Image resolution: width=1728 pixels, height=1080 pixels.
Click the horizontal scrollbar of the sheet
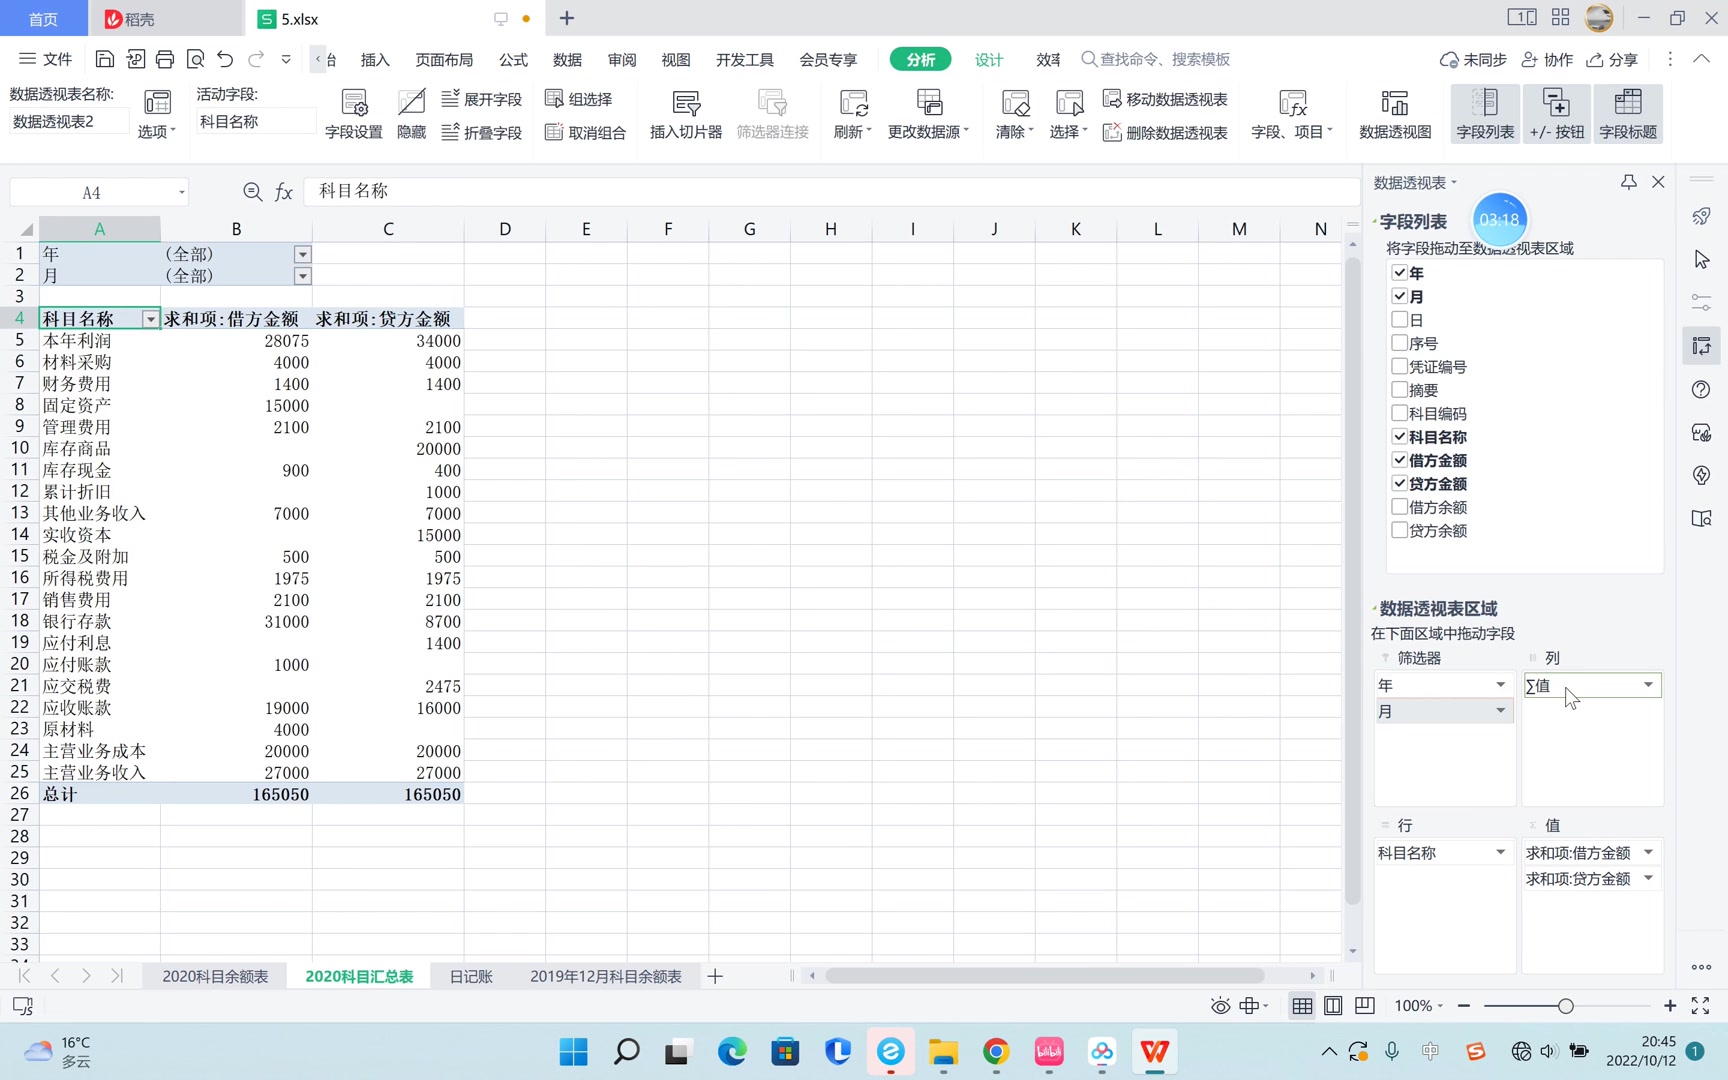1045,975
